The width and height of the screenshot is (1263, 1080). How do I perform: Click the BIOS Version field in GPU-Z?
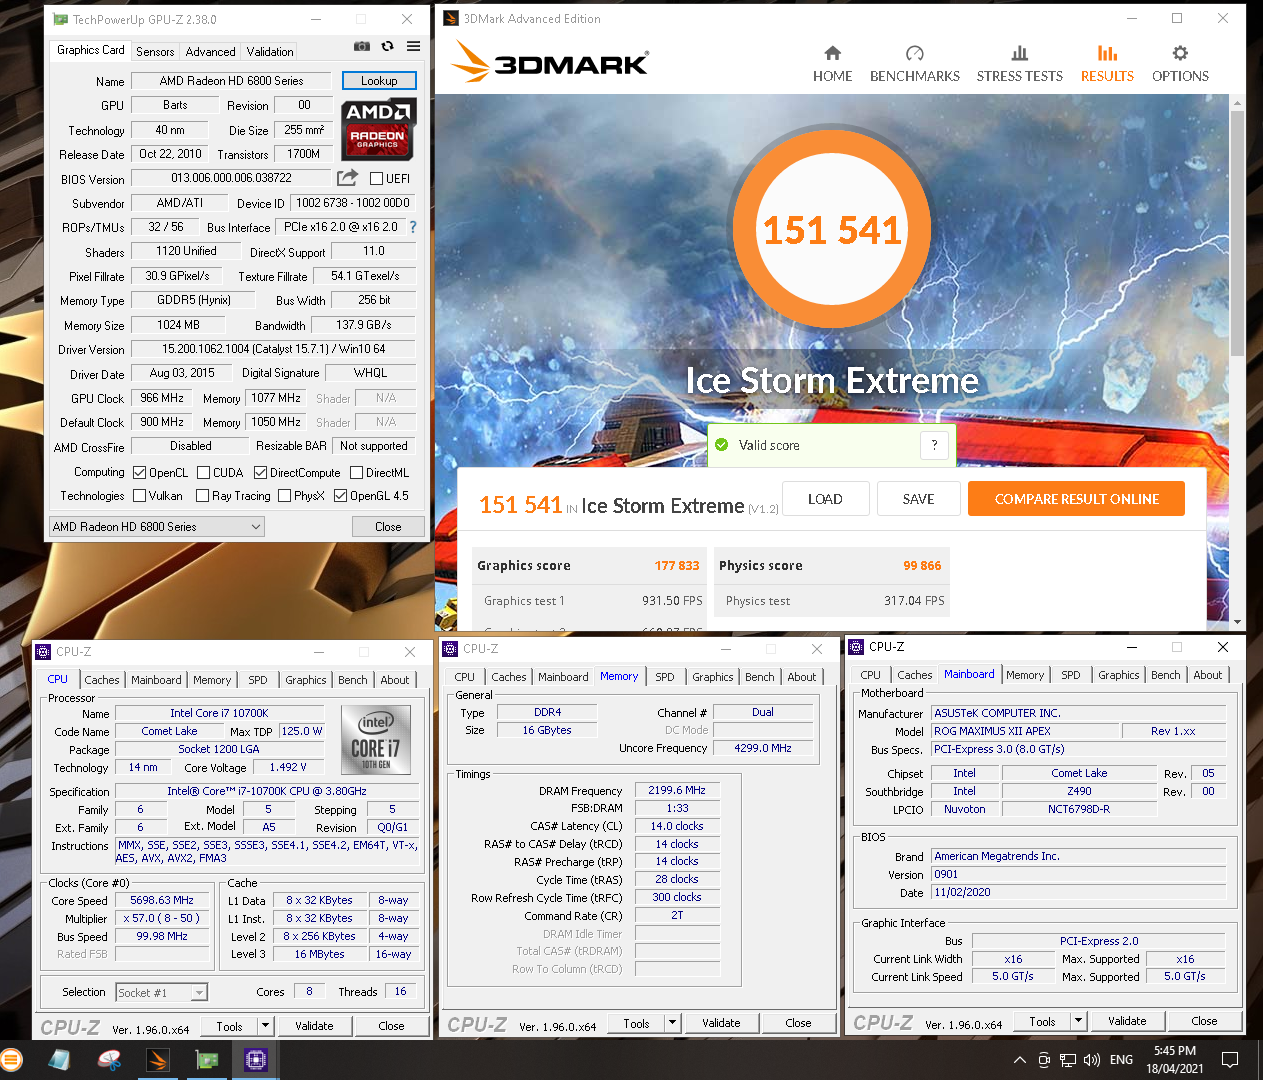pyautogui.click(x=232, y=178)
